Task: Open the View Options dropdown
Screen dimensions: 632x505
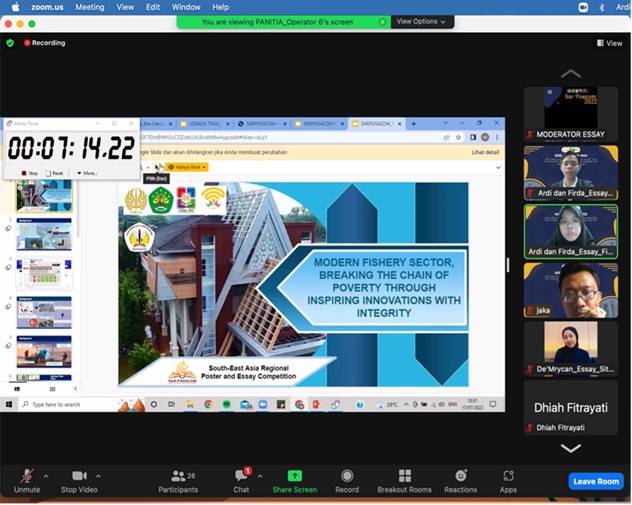Action: coord(420,21)
